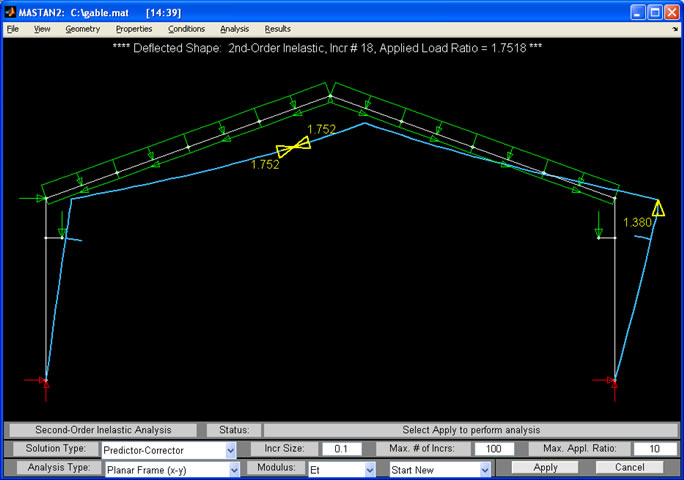Screen dimensions: 684x480
Task: Click the green downward load arrow on left column
Action: coord(63,224)
